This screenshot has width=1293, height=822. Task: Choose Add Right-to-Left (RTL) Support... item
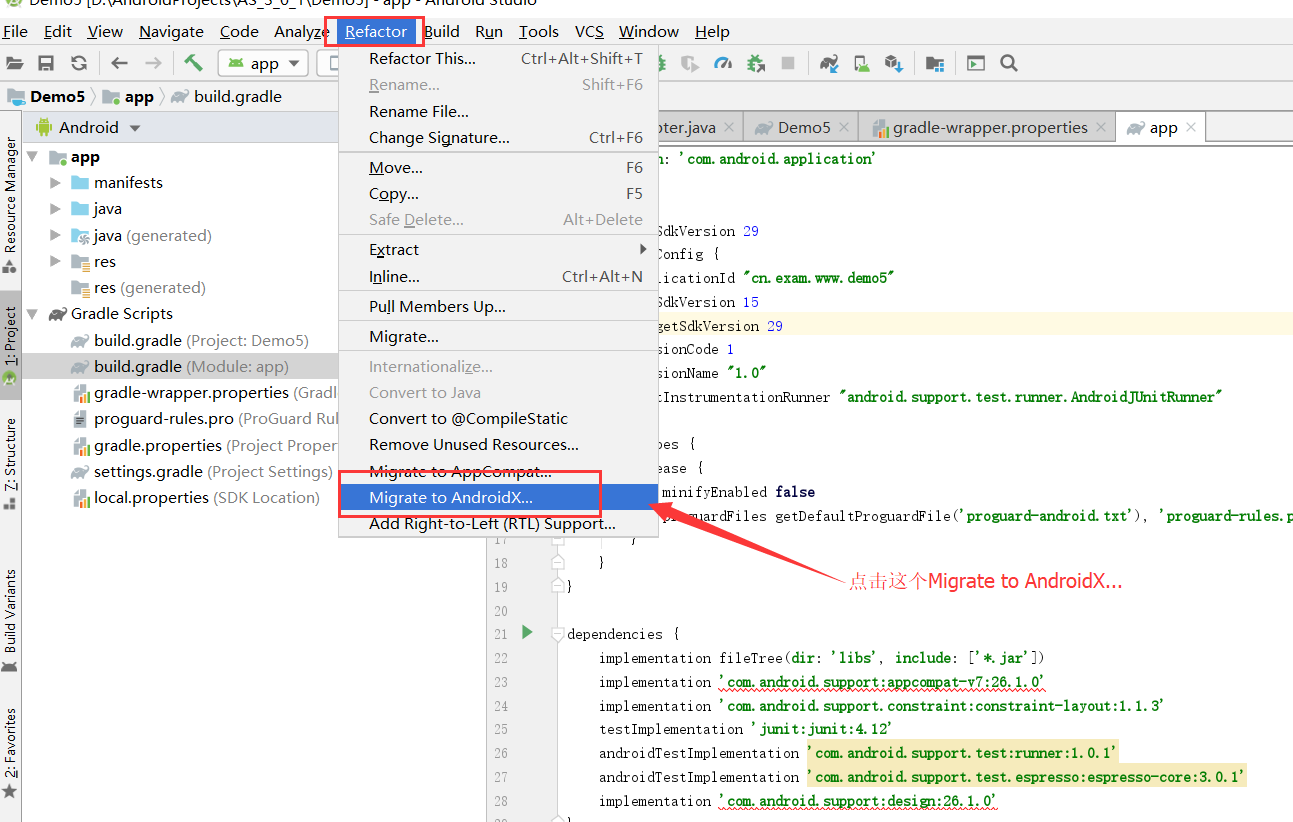pos(498,523)
